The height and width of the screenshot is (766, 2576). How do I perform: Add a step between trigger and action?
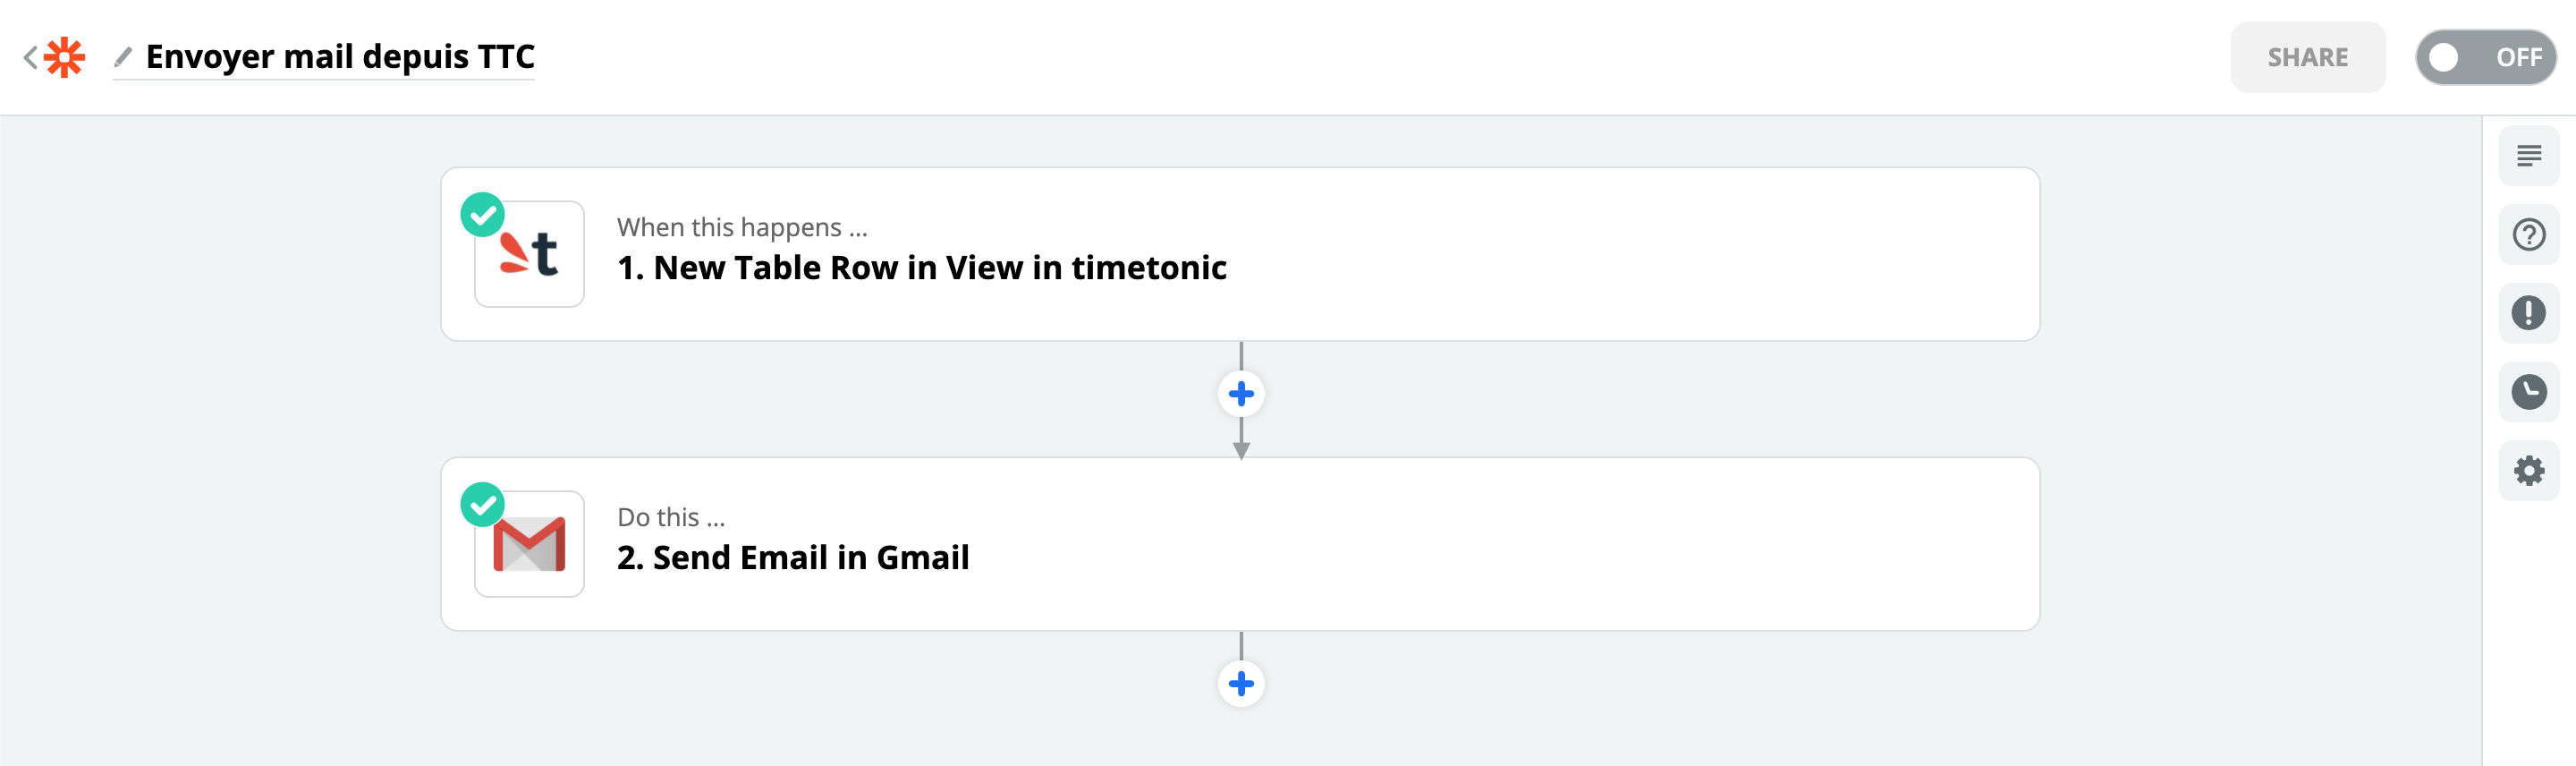tap(1240, 394)
